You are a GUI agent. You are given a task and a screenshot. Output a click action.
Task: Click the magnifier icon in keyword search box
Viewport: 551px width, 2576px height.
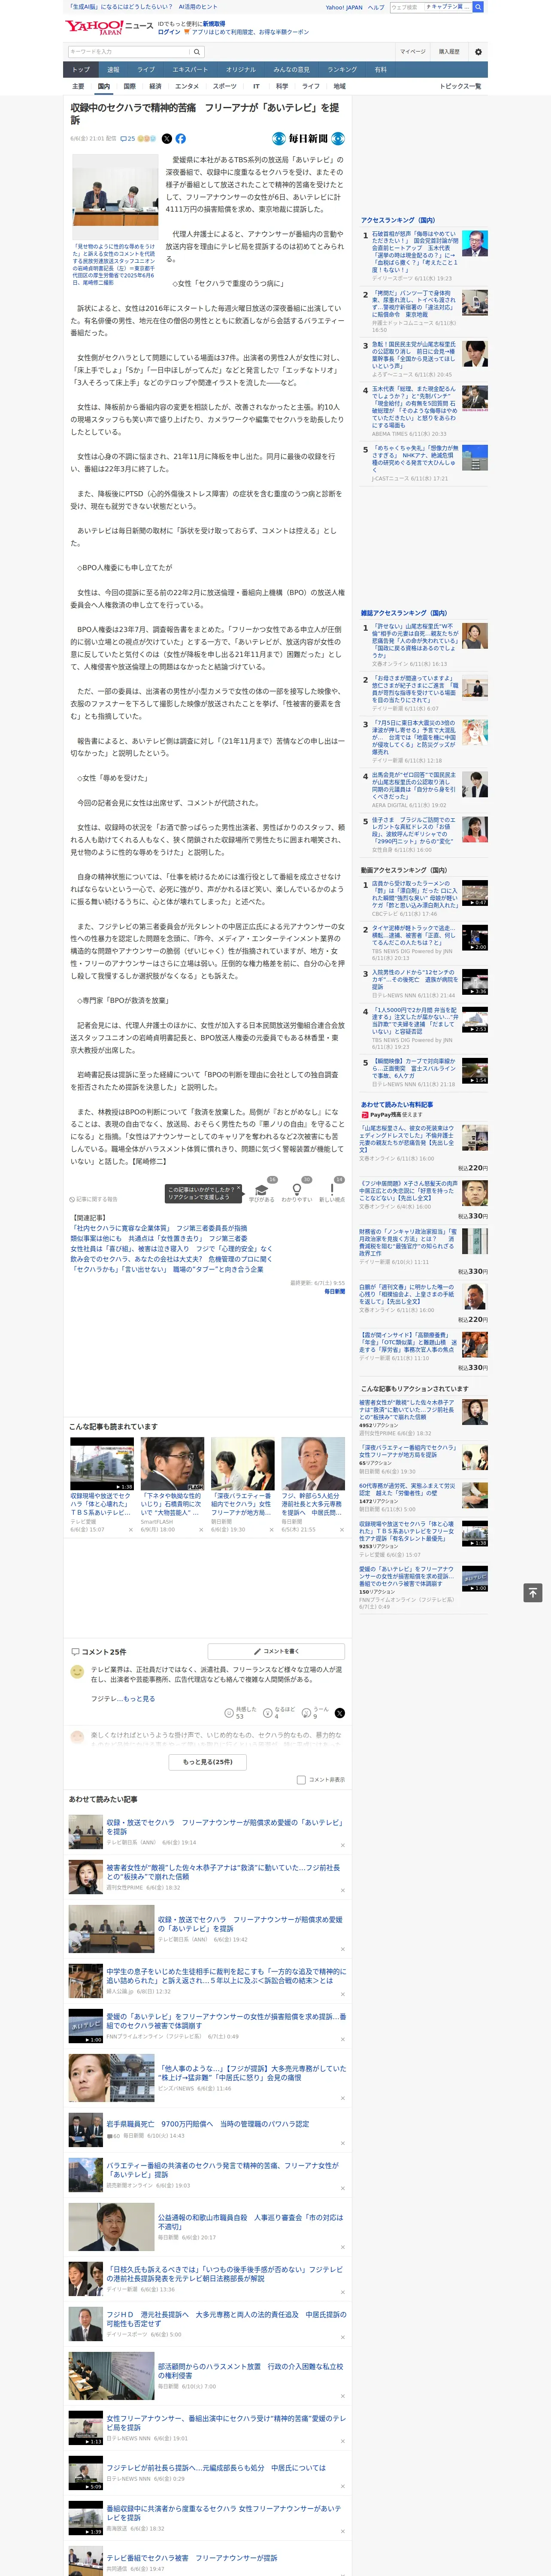[197, 52]
